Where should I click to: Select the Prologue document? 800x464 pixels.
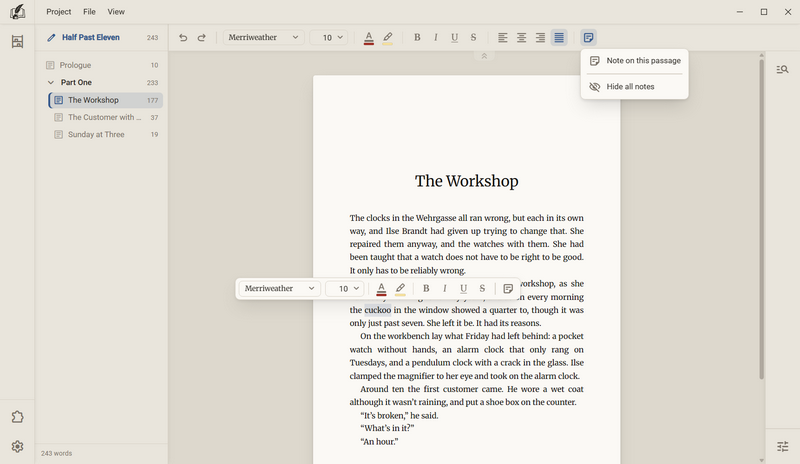point(102,65)
